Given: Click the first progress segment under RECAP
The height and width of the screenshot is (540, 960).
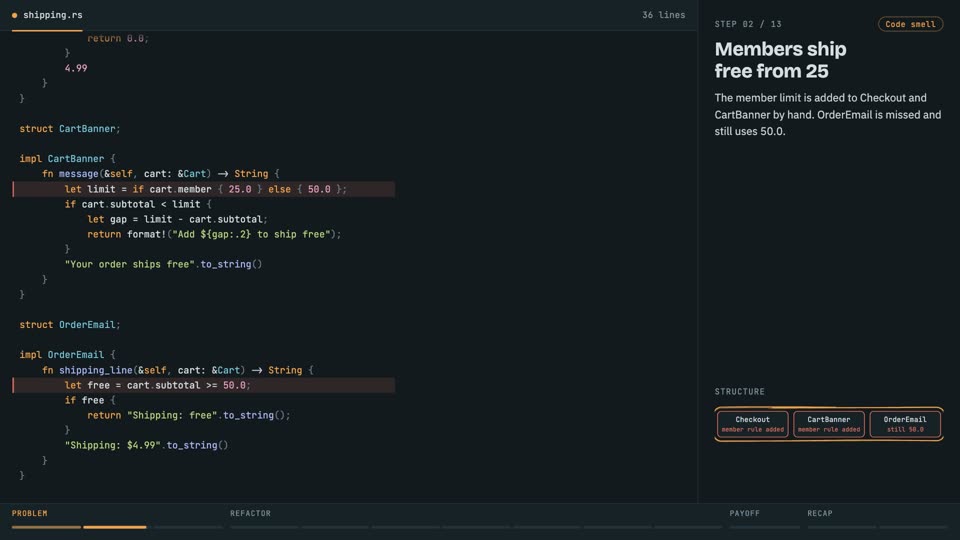Looking at the screenshot, I should coord(841,527).
